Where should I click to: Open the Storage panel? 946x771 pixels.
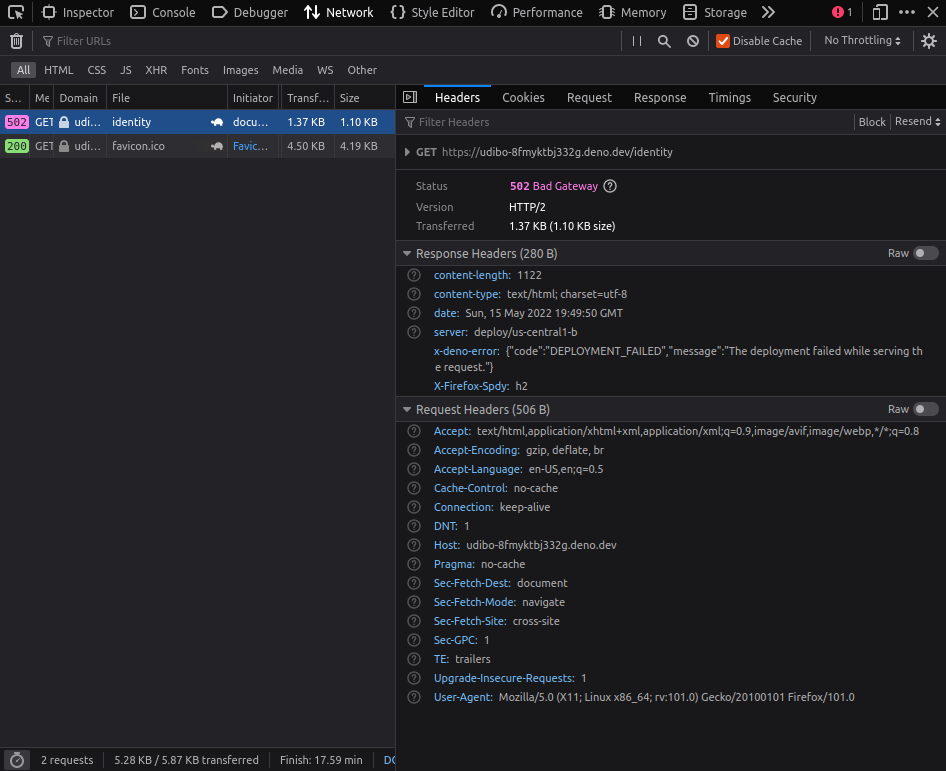(715, 11)
